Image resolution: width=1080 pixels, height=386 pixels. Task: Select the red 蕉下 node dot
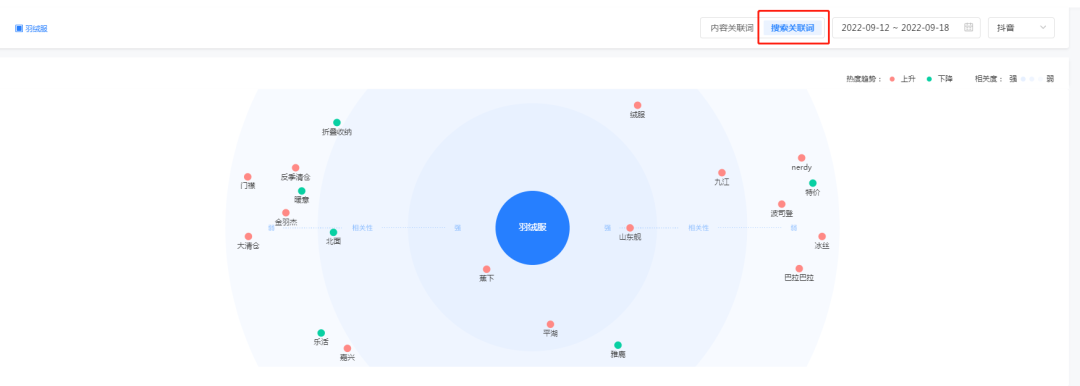[x=486, y=269]
